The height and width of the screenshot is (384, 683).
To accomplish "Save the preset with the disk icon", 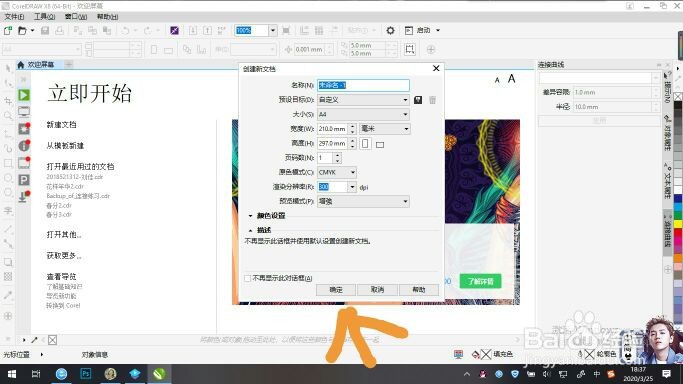I will tap(418, 100).
